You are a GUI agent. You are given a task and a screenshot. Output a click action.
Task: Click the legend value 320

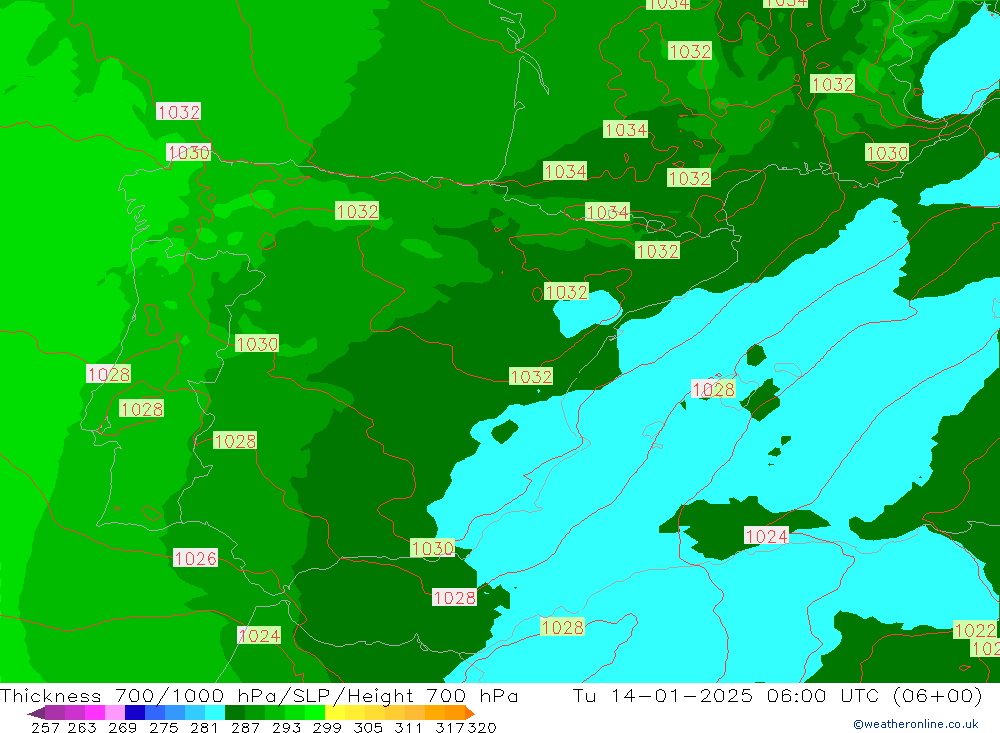481,727
